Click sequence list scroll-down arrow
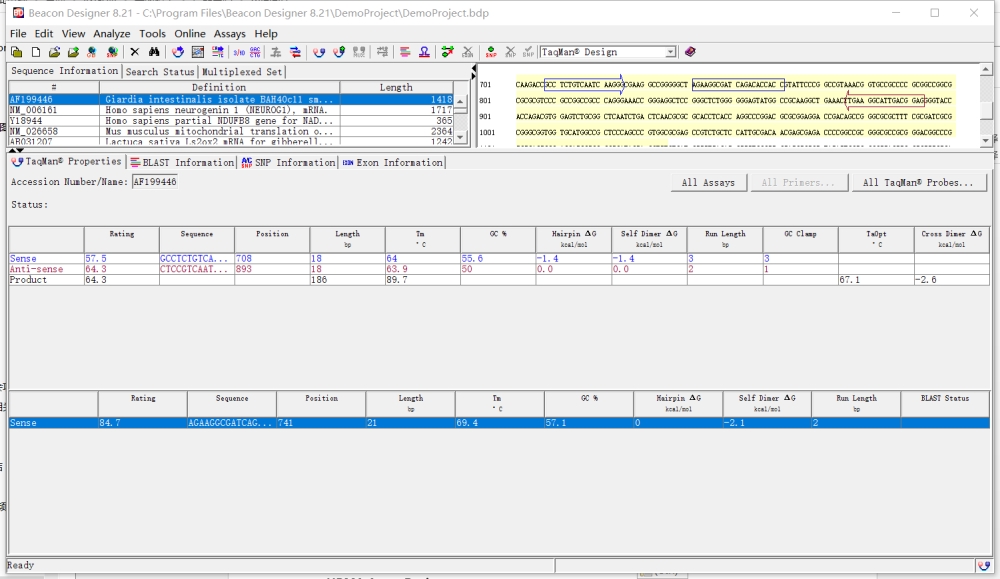This screenshot has height=579, width=1000. (x=460, y=137)
